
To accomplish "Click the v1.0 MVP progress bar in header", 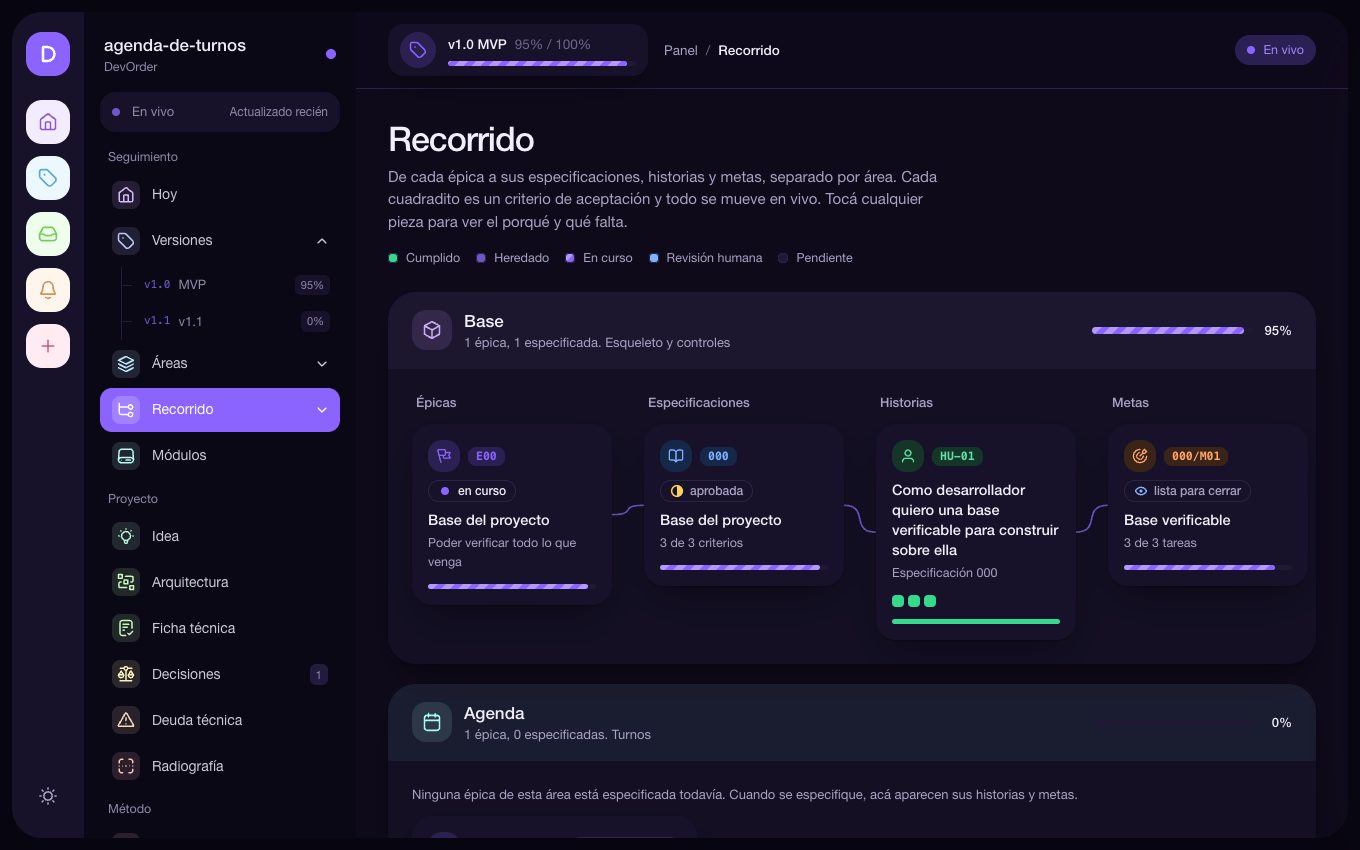I will click(540, 63).
